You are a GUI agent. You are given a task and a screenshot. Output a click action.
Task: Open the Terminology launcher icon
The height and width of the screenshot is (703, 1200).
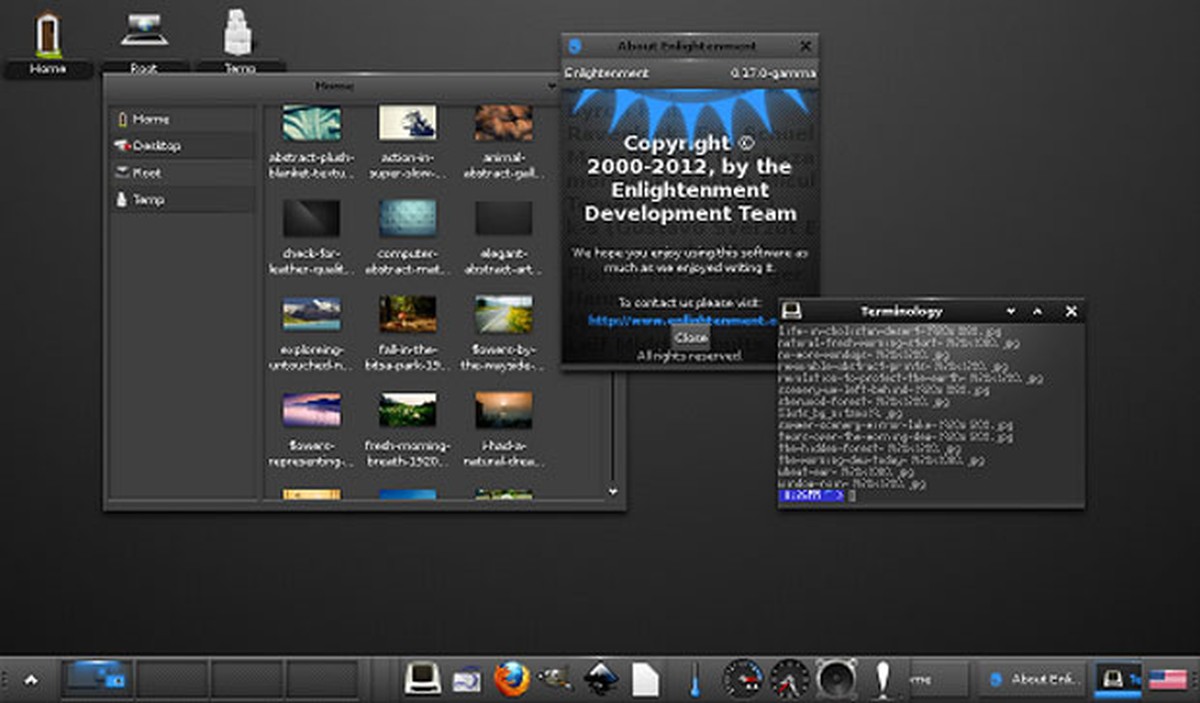click(421, 677)
